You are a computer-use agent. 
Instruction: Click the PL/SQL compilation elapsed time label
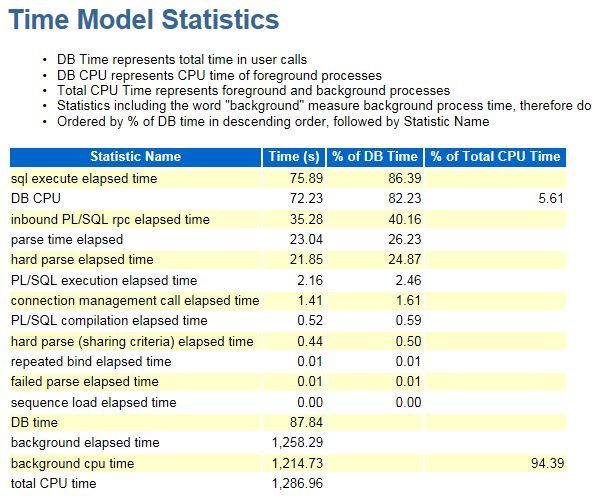click(x=109, y=321)
